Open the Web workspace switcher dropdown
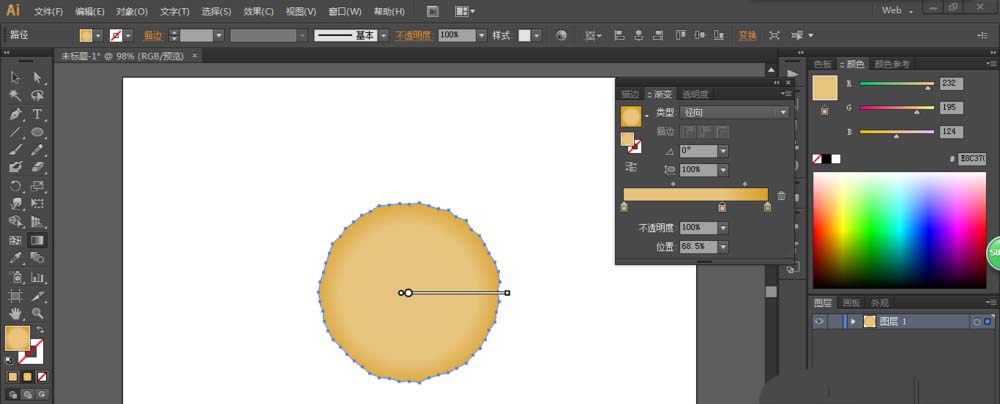 (898, 11)
